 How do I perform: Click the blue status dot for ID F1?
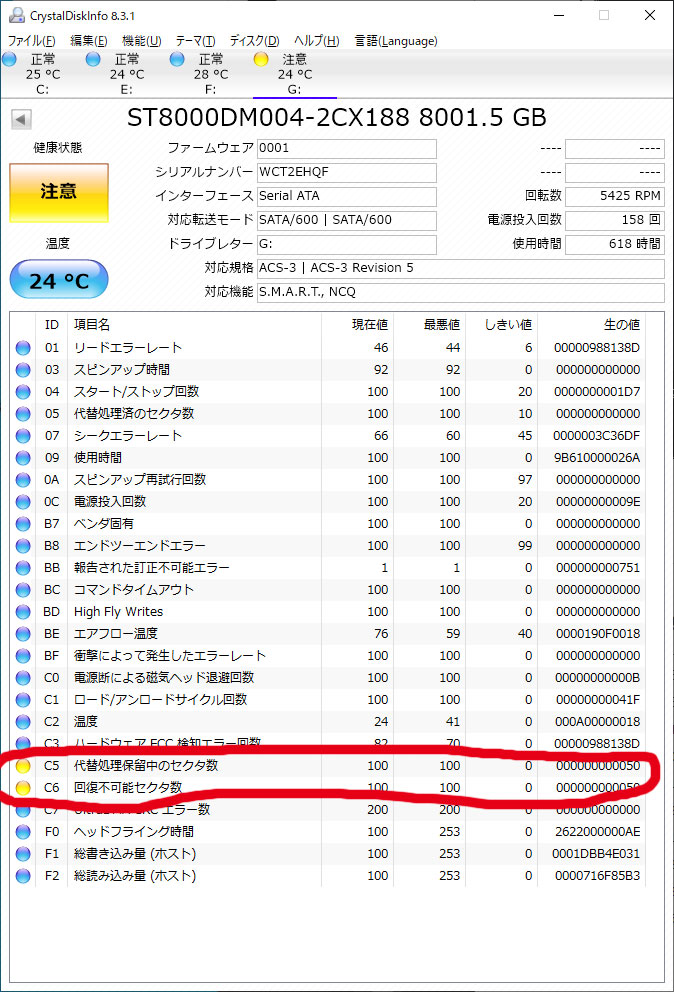[23, 854]
